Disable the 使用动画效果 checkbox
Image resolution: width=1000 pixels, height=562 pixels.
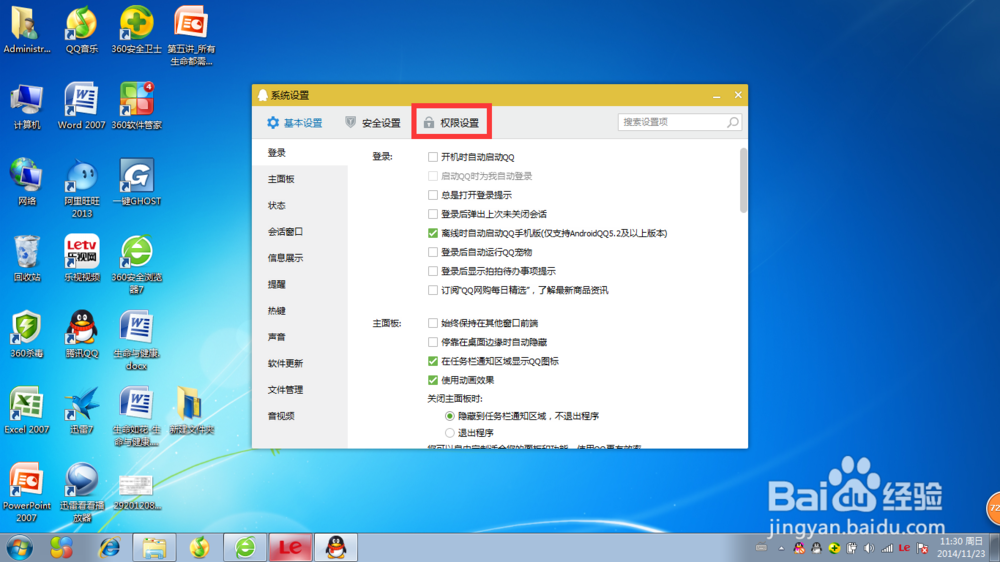[x=432, y=380]
